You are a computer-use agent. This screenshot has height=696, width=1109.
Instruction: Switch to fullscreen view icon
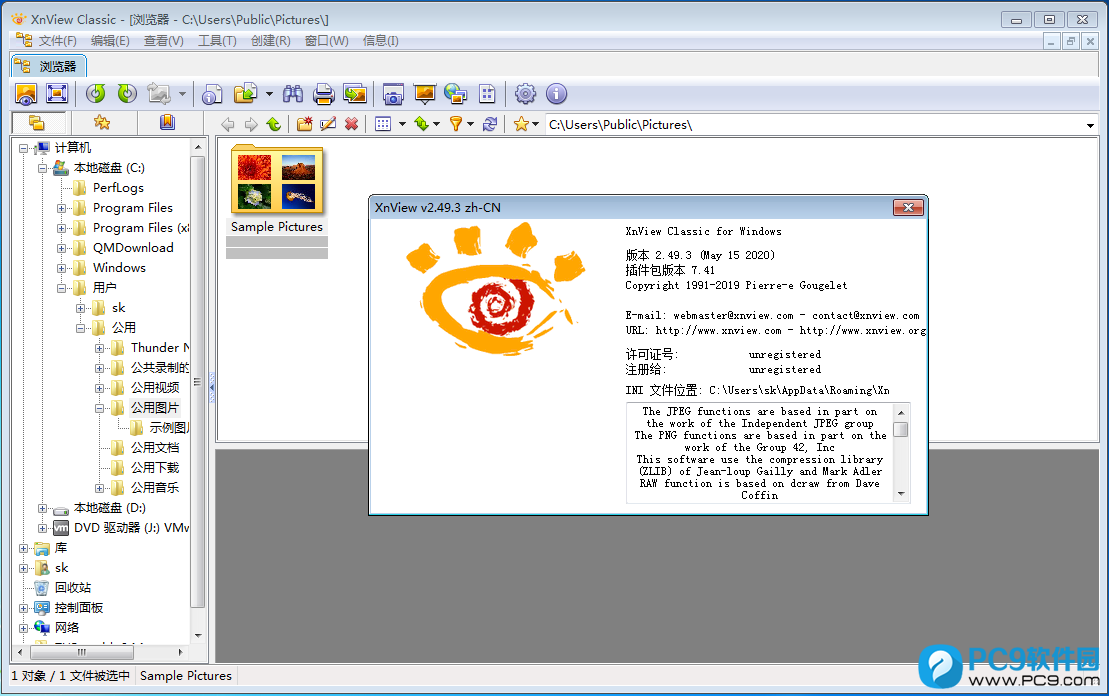57,93
